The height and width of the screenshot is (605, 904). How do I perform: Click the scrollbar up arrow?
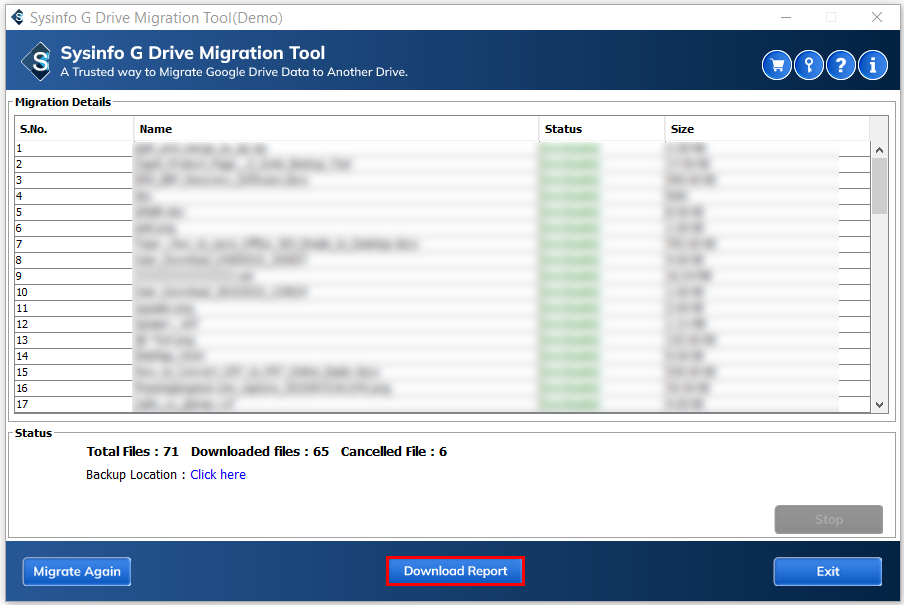(x=879, y=150)
